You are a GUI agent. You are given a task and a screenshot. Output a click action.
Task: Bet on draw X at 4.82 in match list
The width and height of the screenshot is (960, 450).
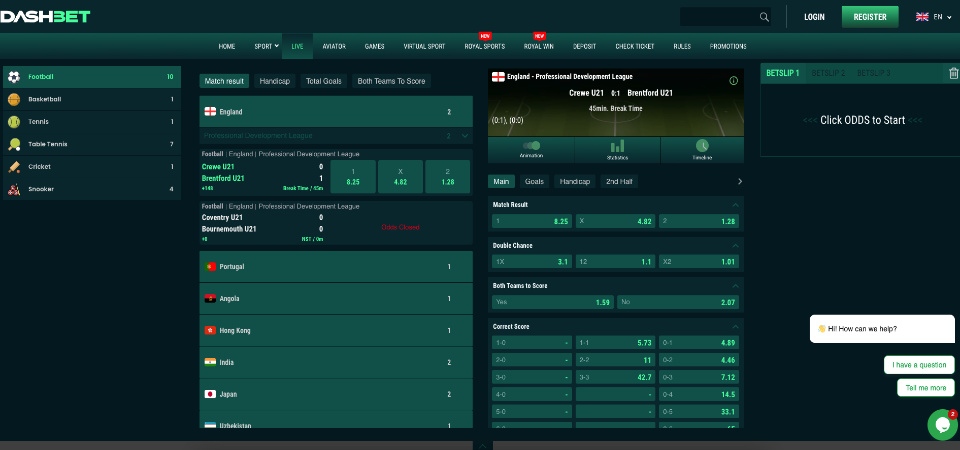pos(400,177)
